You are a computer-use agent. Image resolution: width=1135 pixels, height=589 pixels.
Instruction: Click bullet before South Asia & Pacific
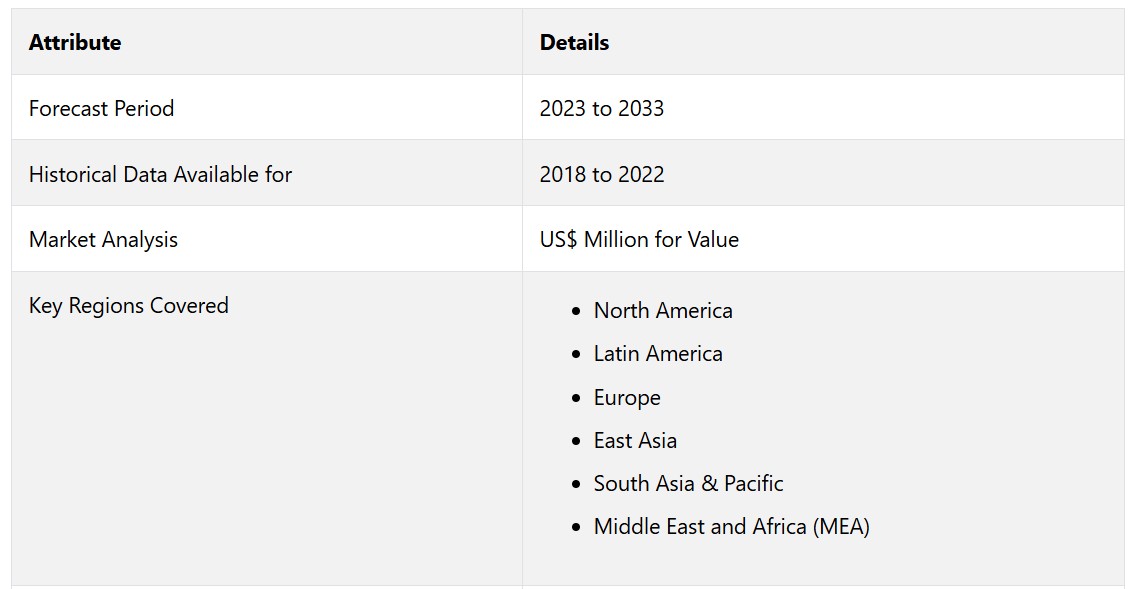(576, 484)
